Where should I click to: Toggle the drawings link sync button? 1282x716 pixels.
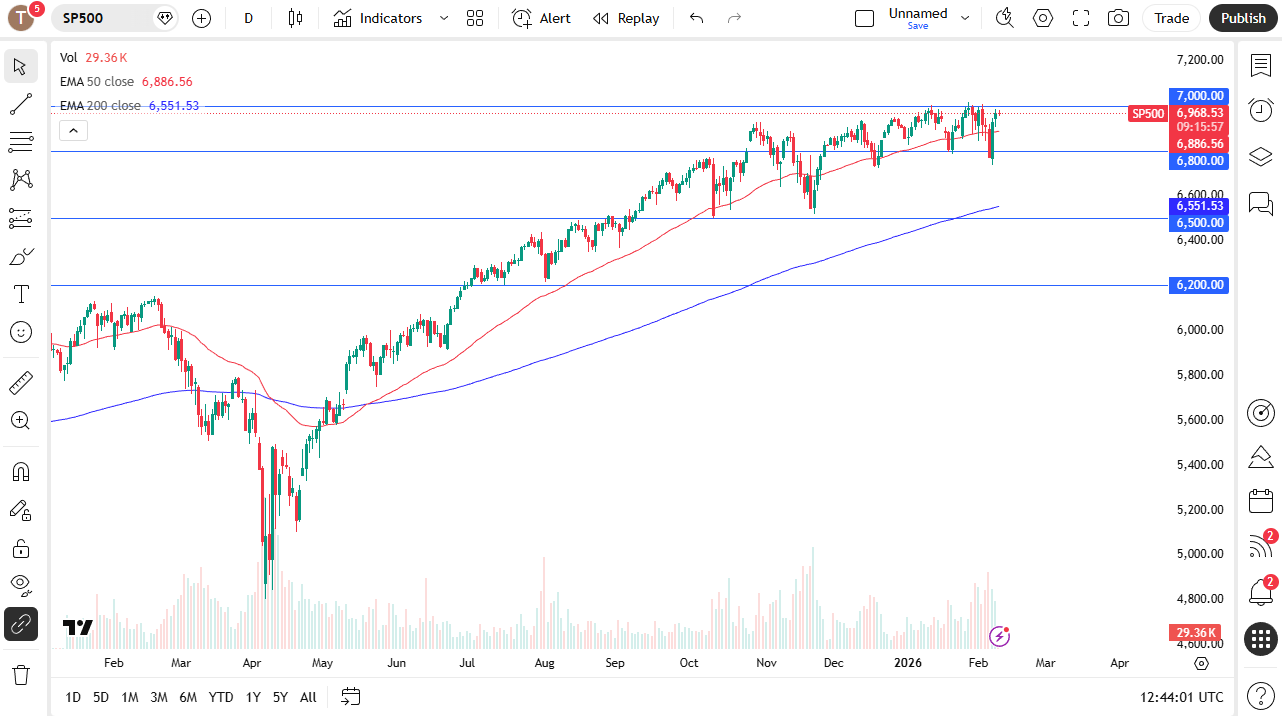click(x=21, y=624)
